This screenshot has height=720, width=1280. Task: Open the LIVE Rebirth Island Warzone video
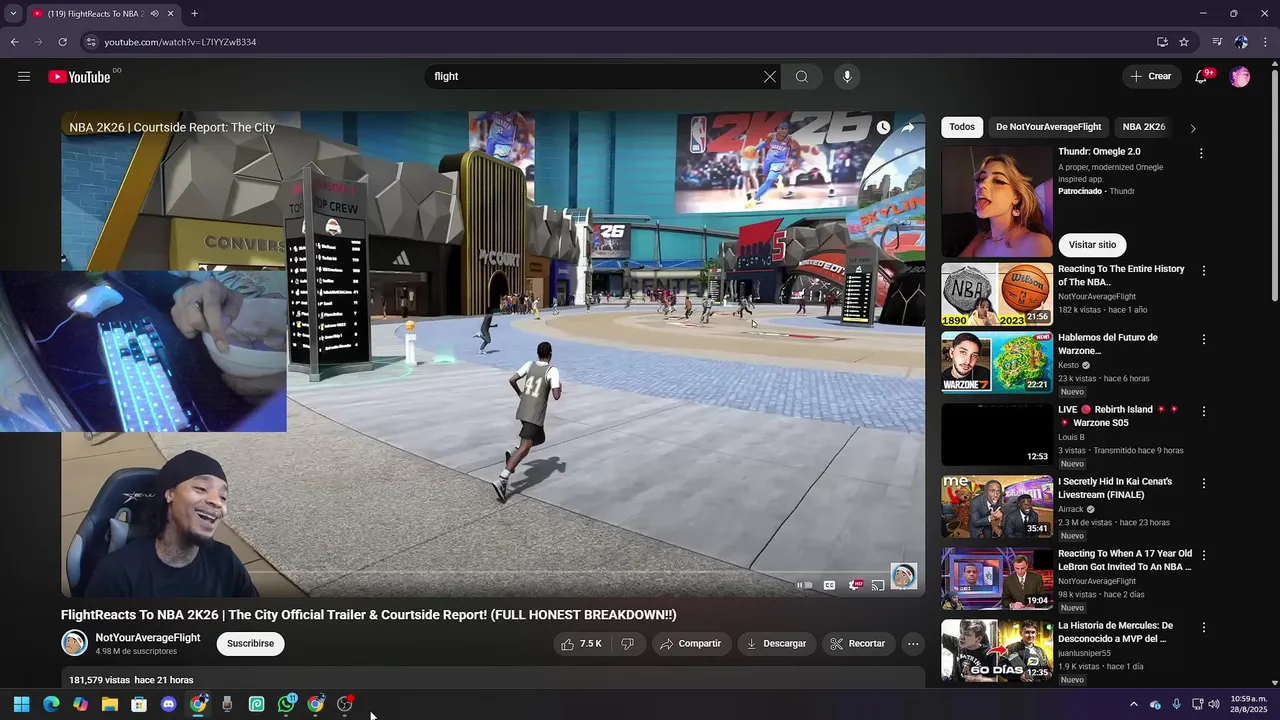[x=997, y=435]
